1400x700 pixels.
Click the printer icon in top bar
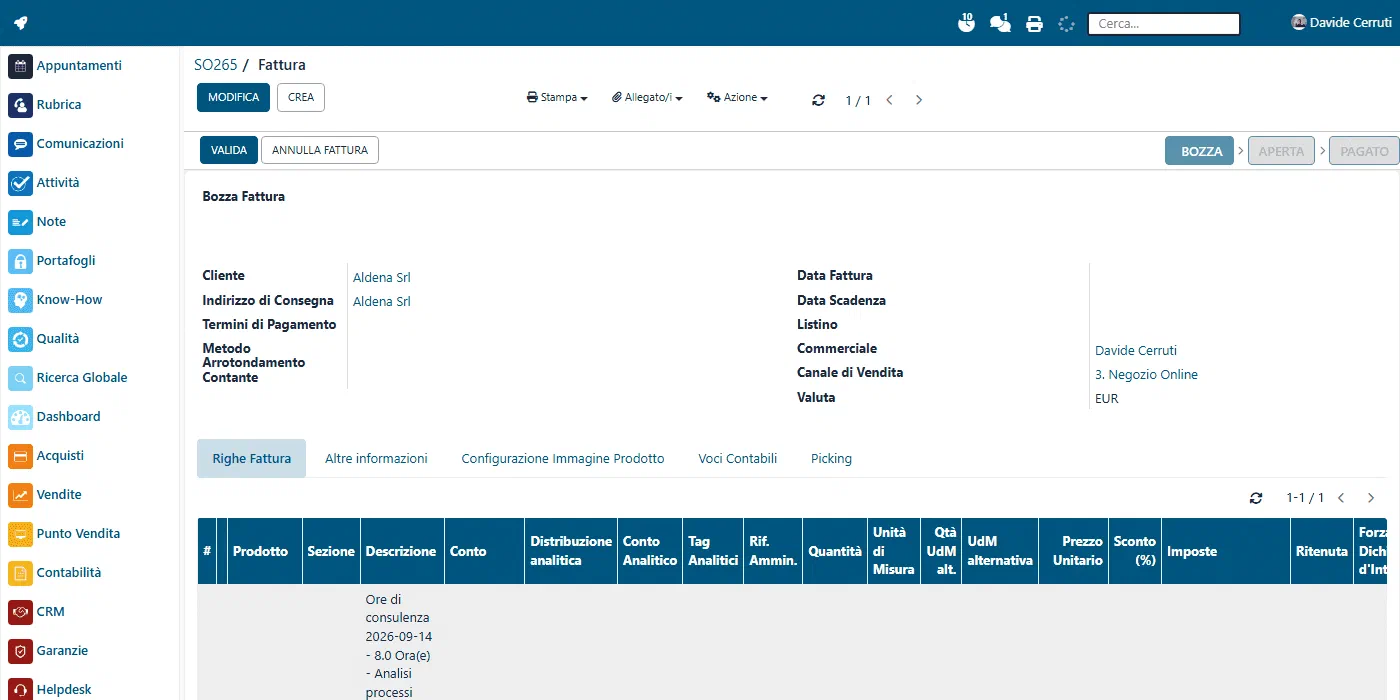tap(1034, 23)
